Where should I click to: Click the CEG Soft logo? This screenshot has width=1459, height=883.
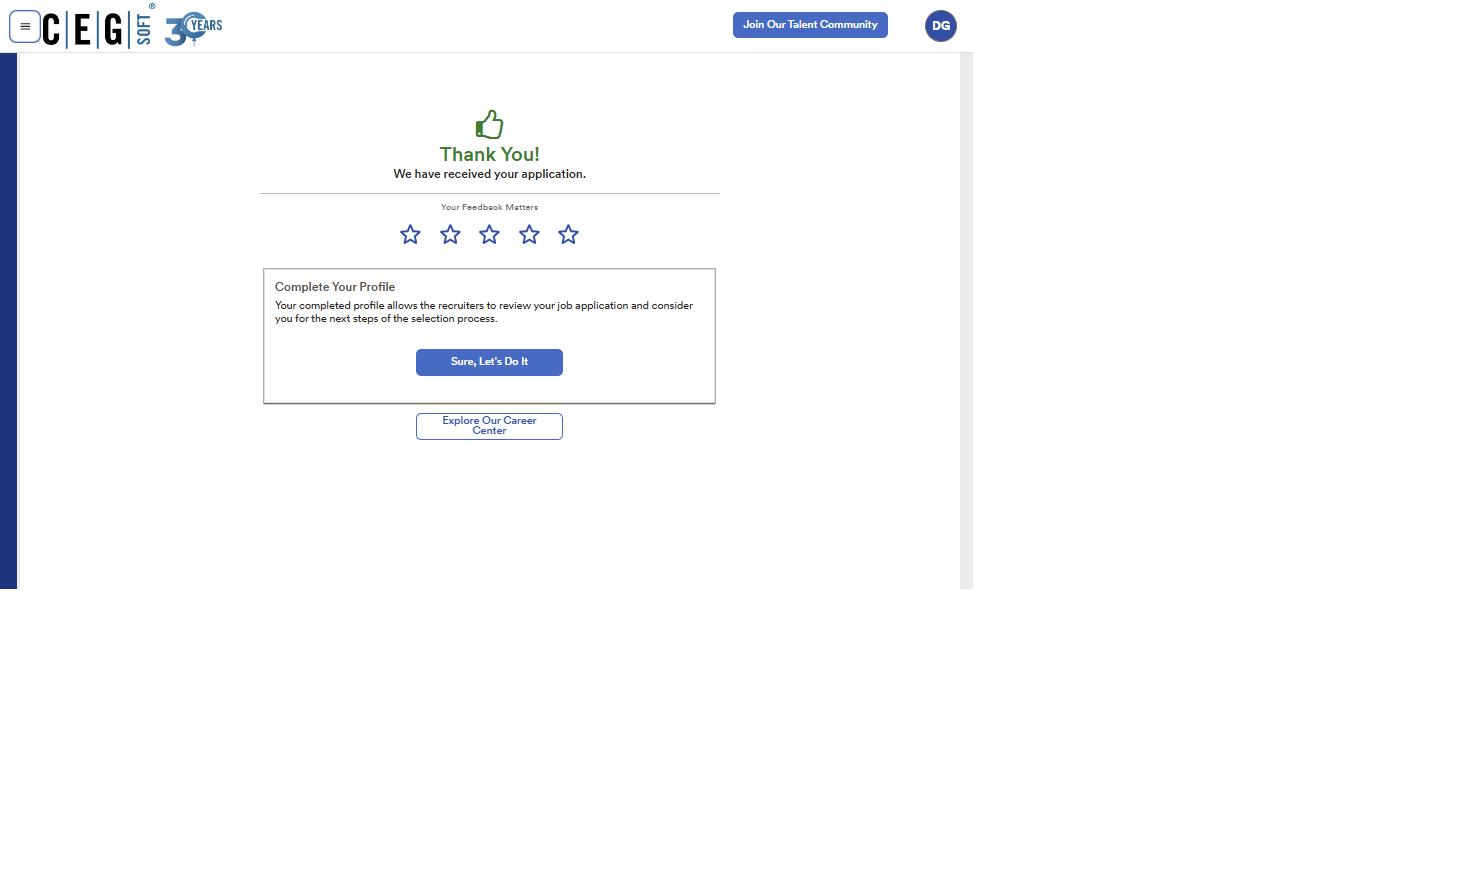pyautogui.click(x=97, y=29)
